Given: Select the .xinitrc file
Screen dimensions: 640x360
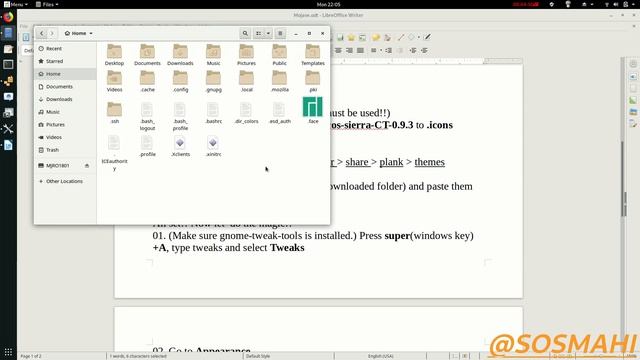Looking at the screenshot, I should point(213,146).
